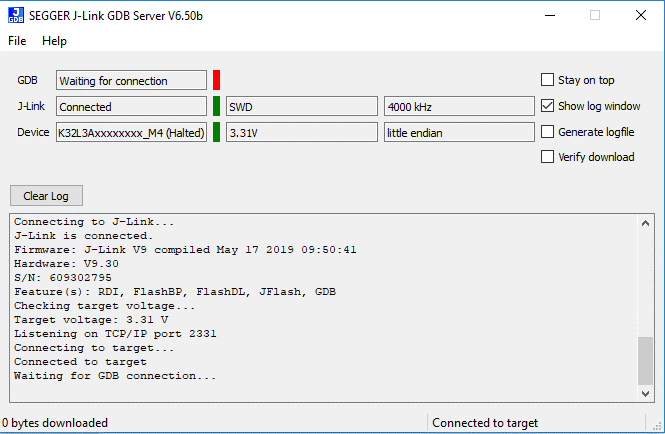This screenshot has width=665, height=434.
Task: Open the Help menu
Action: click(54, 41)
